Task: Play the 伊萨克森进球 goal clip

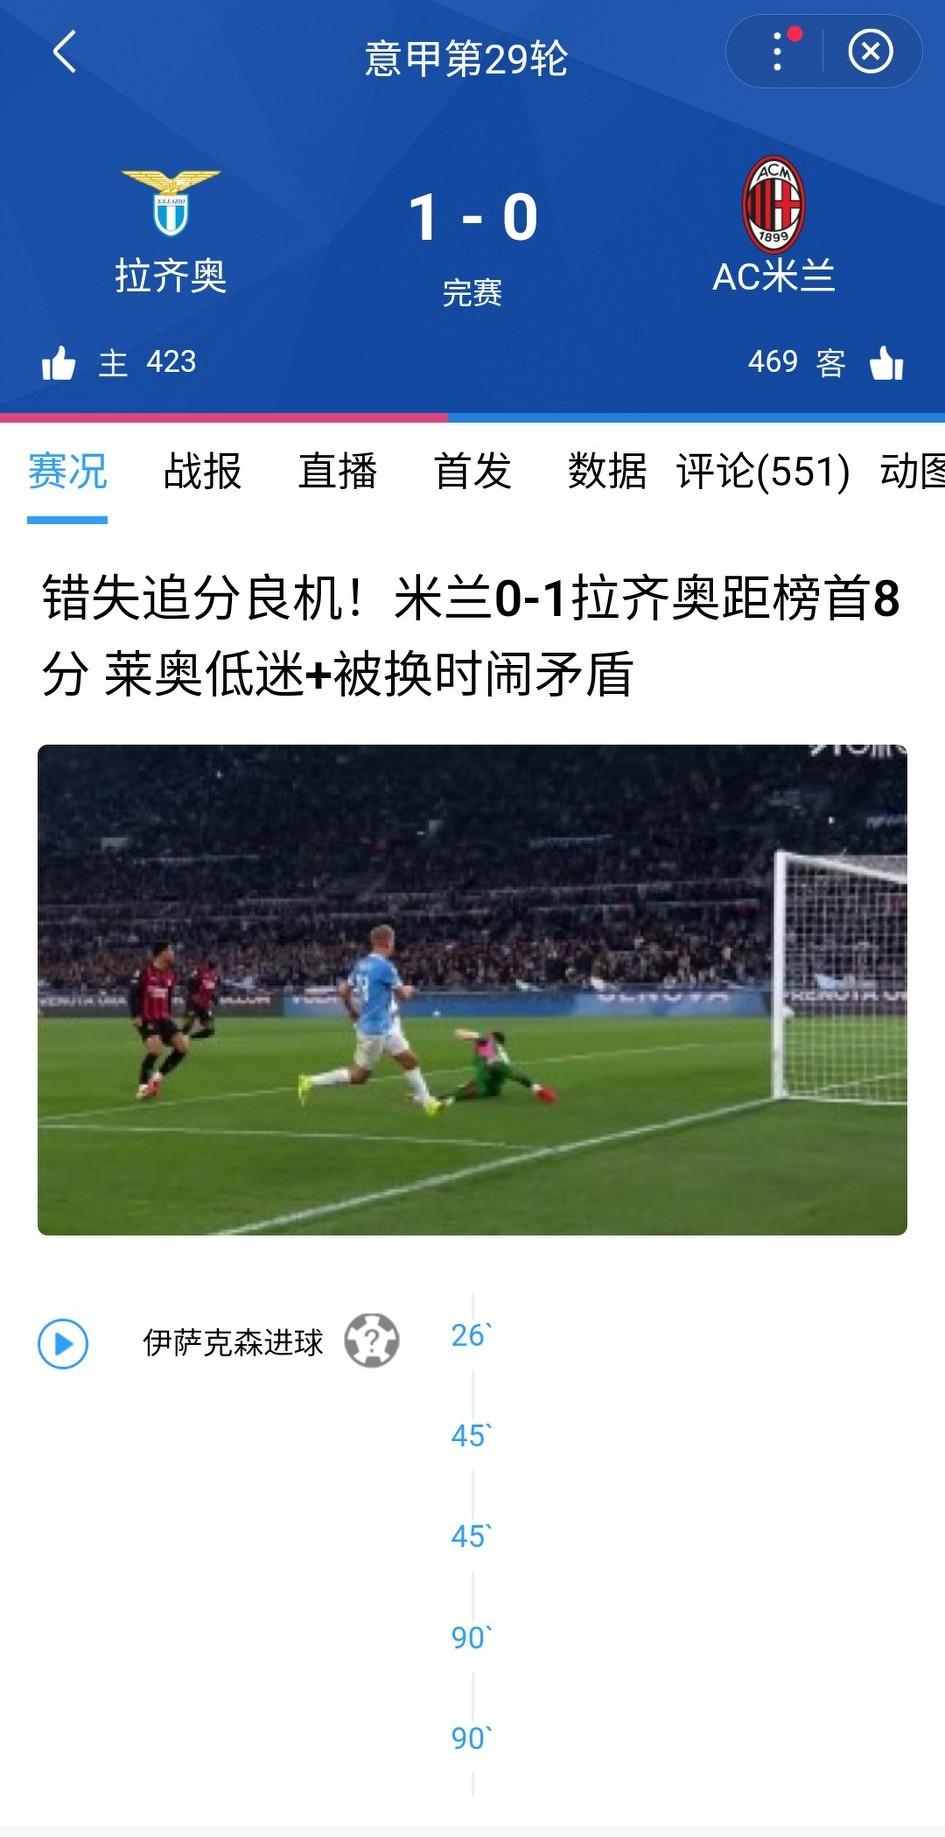Action: [63, 1343]
